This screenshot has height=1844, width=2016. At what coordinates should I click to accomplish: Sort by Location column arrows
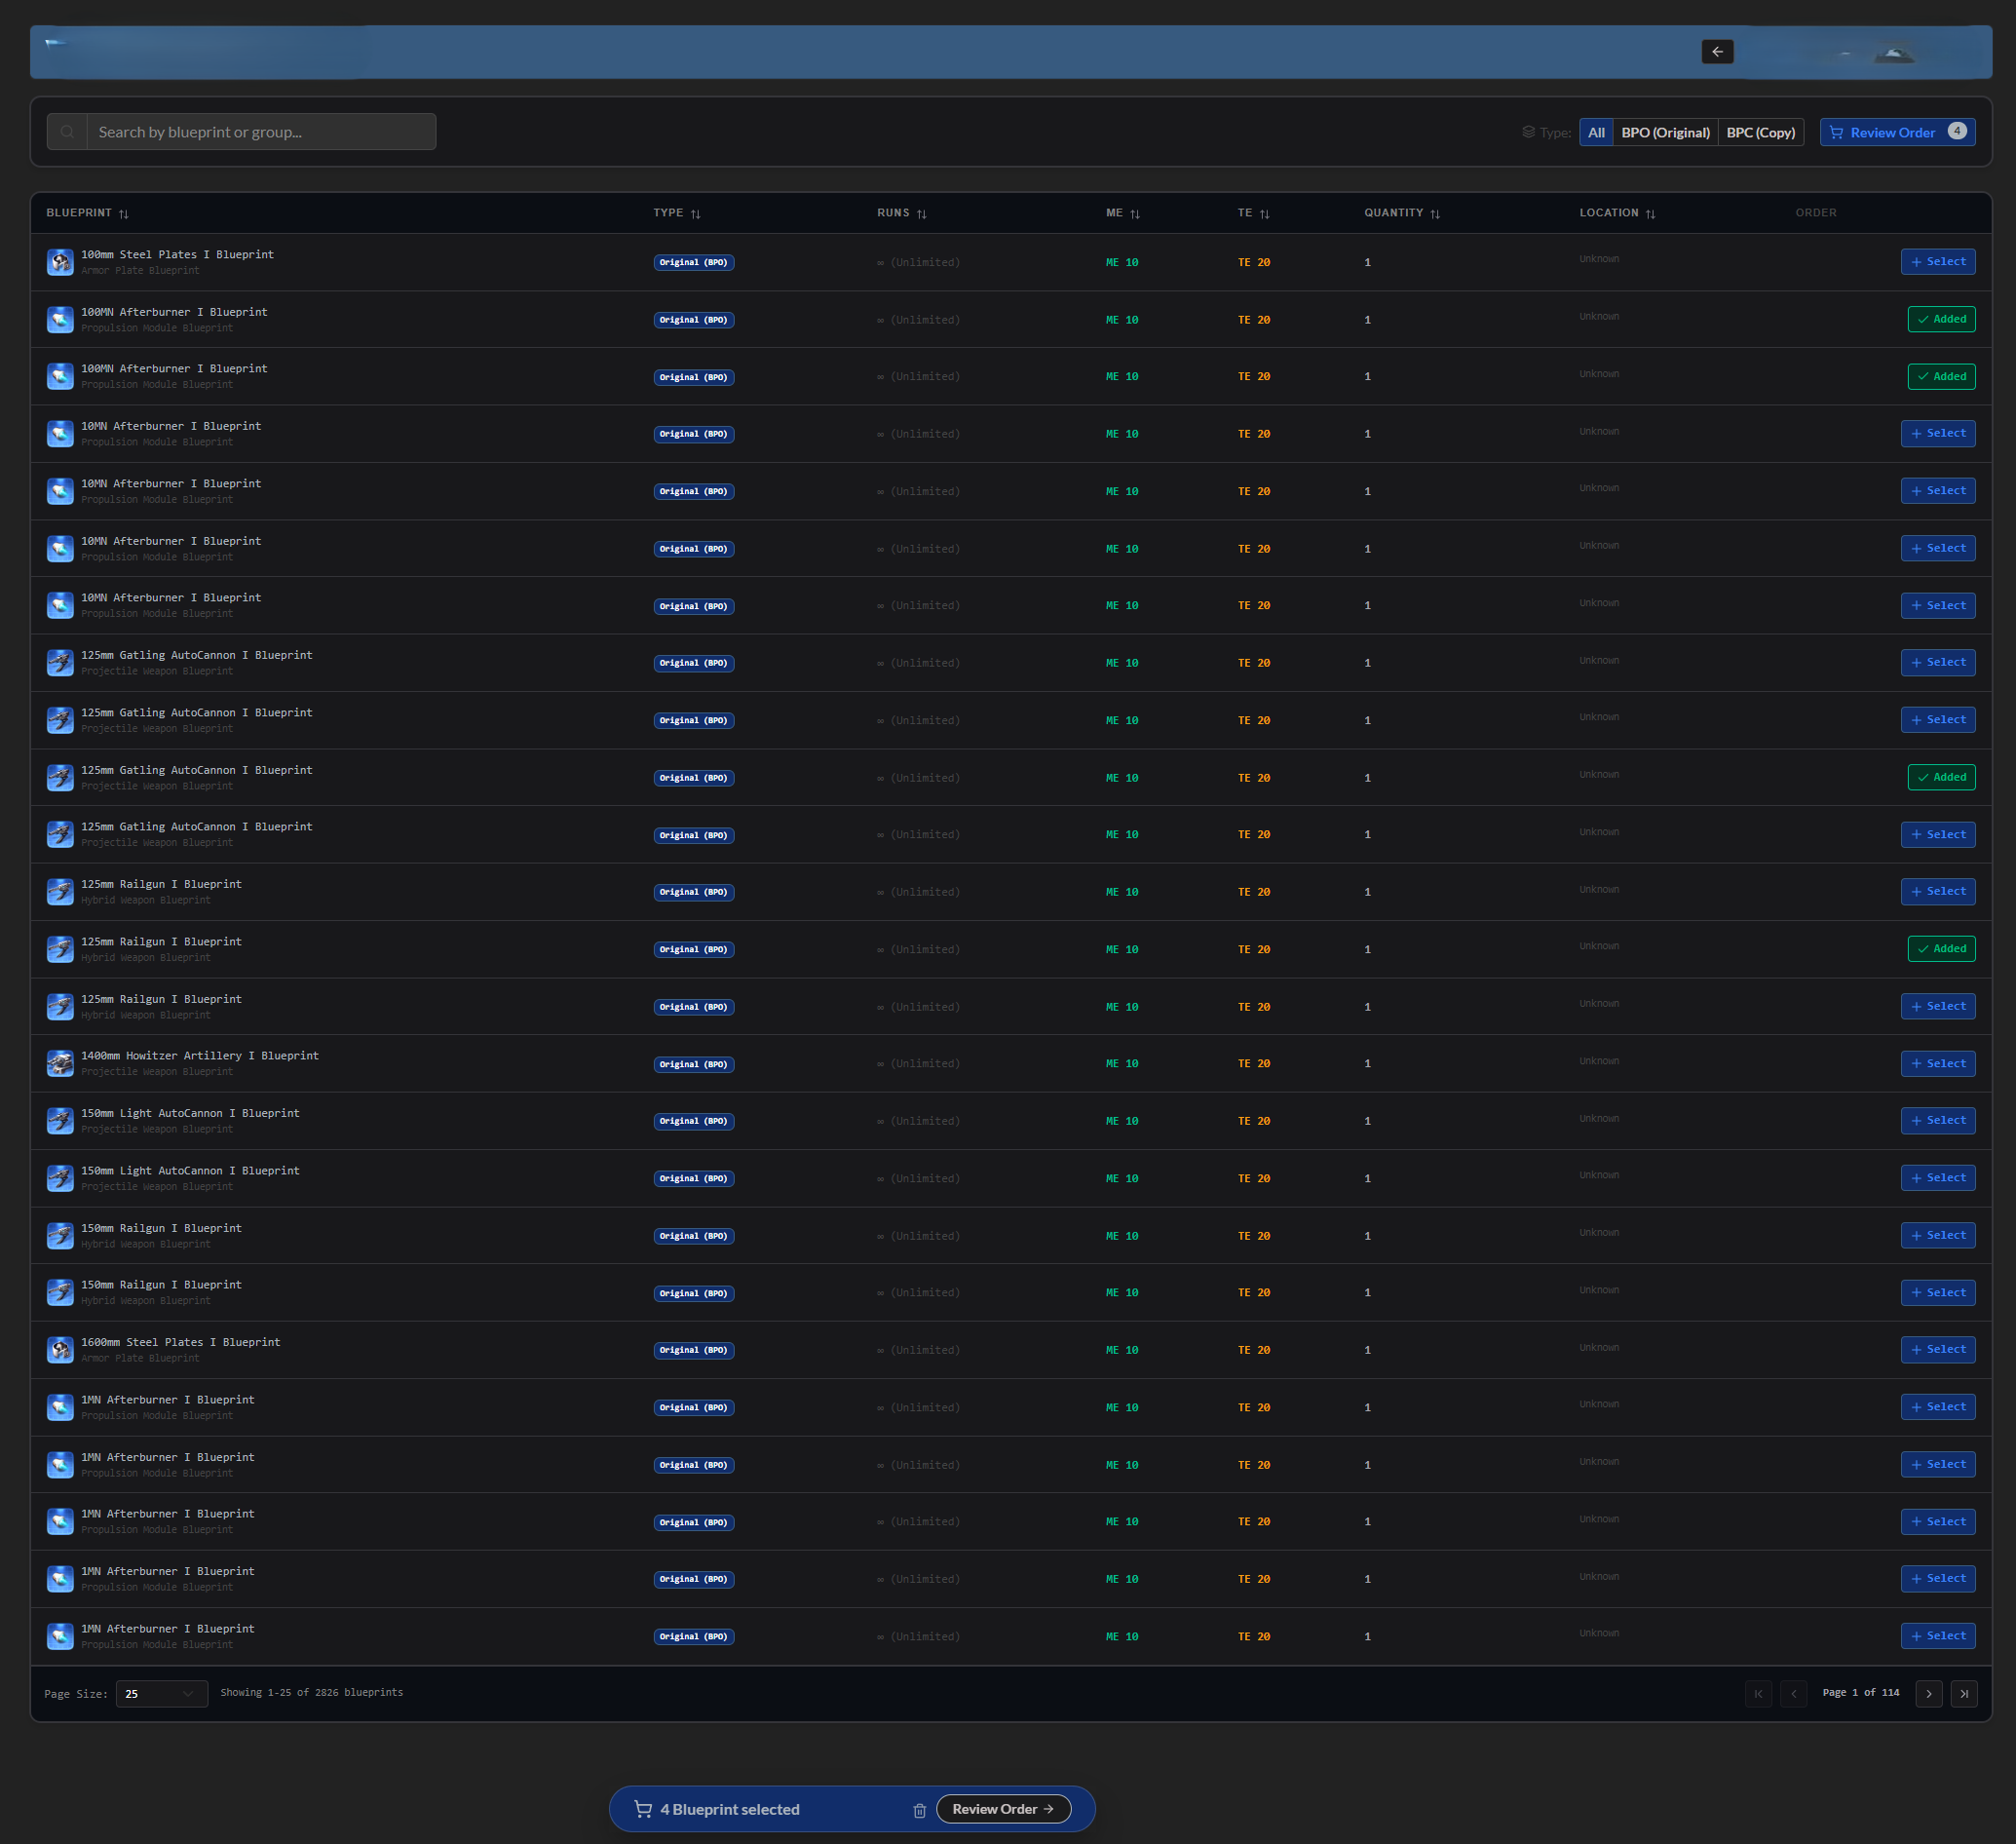tap(1650, 214)
